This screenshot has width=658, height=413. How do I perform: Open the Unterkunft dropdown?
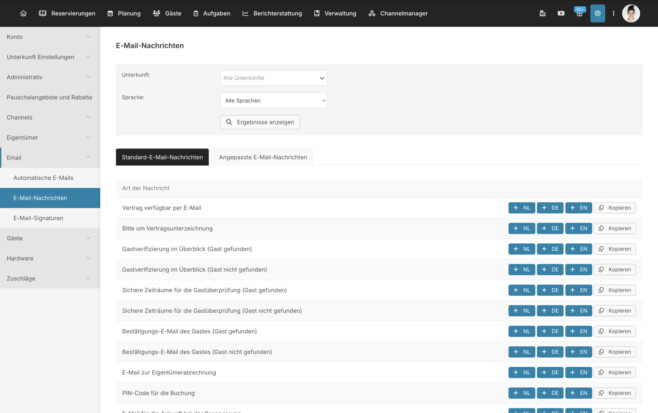tap(274, 78)
